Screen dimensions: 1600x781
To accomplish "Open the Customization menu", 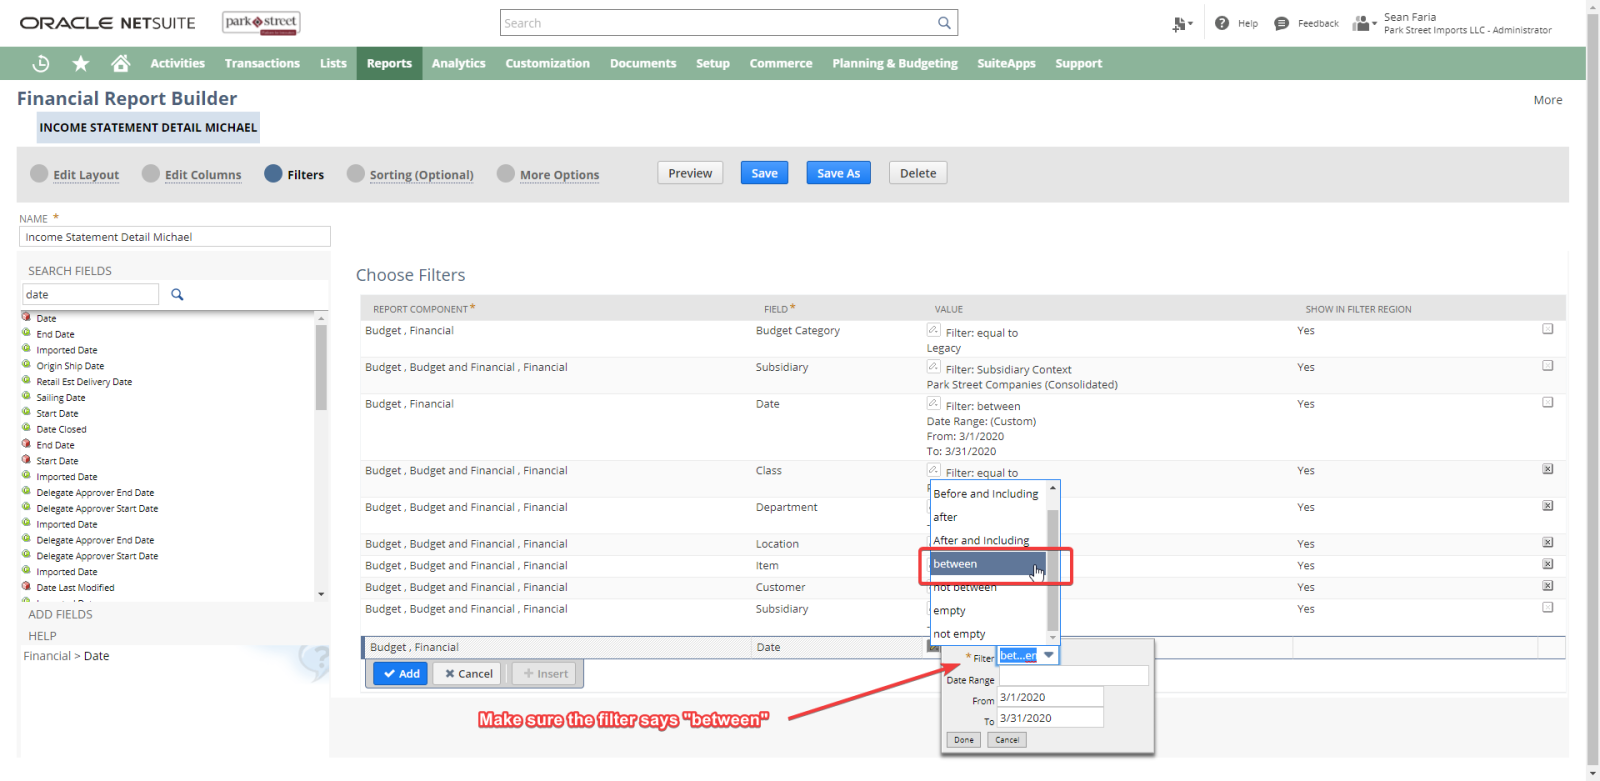I will 548,63.
